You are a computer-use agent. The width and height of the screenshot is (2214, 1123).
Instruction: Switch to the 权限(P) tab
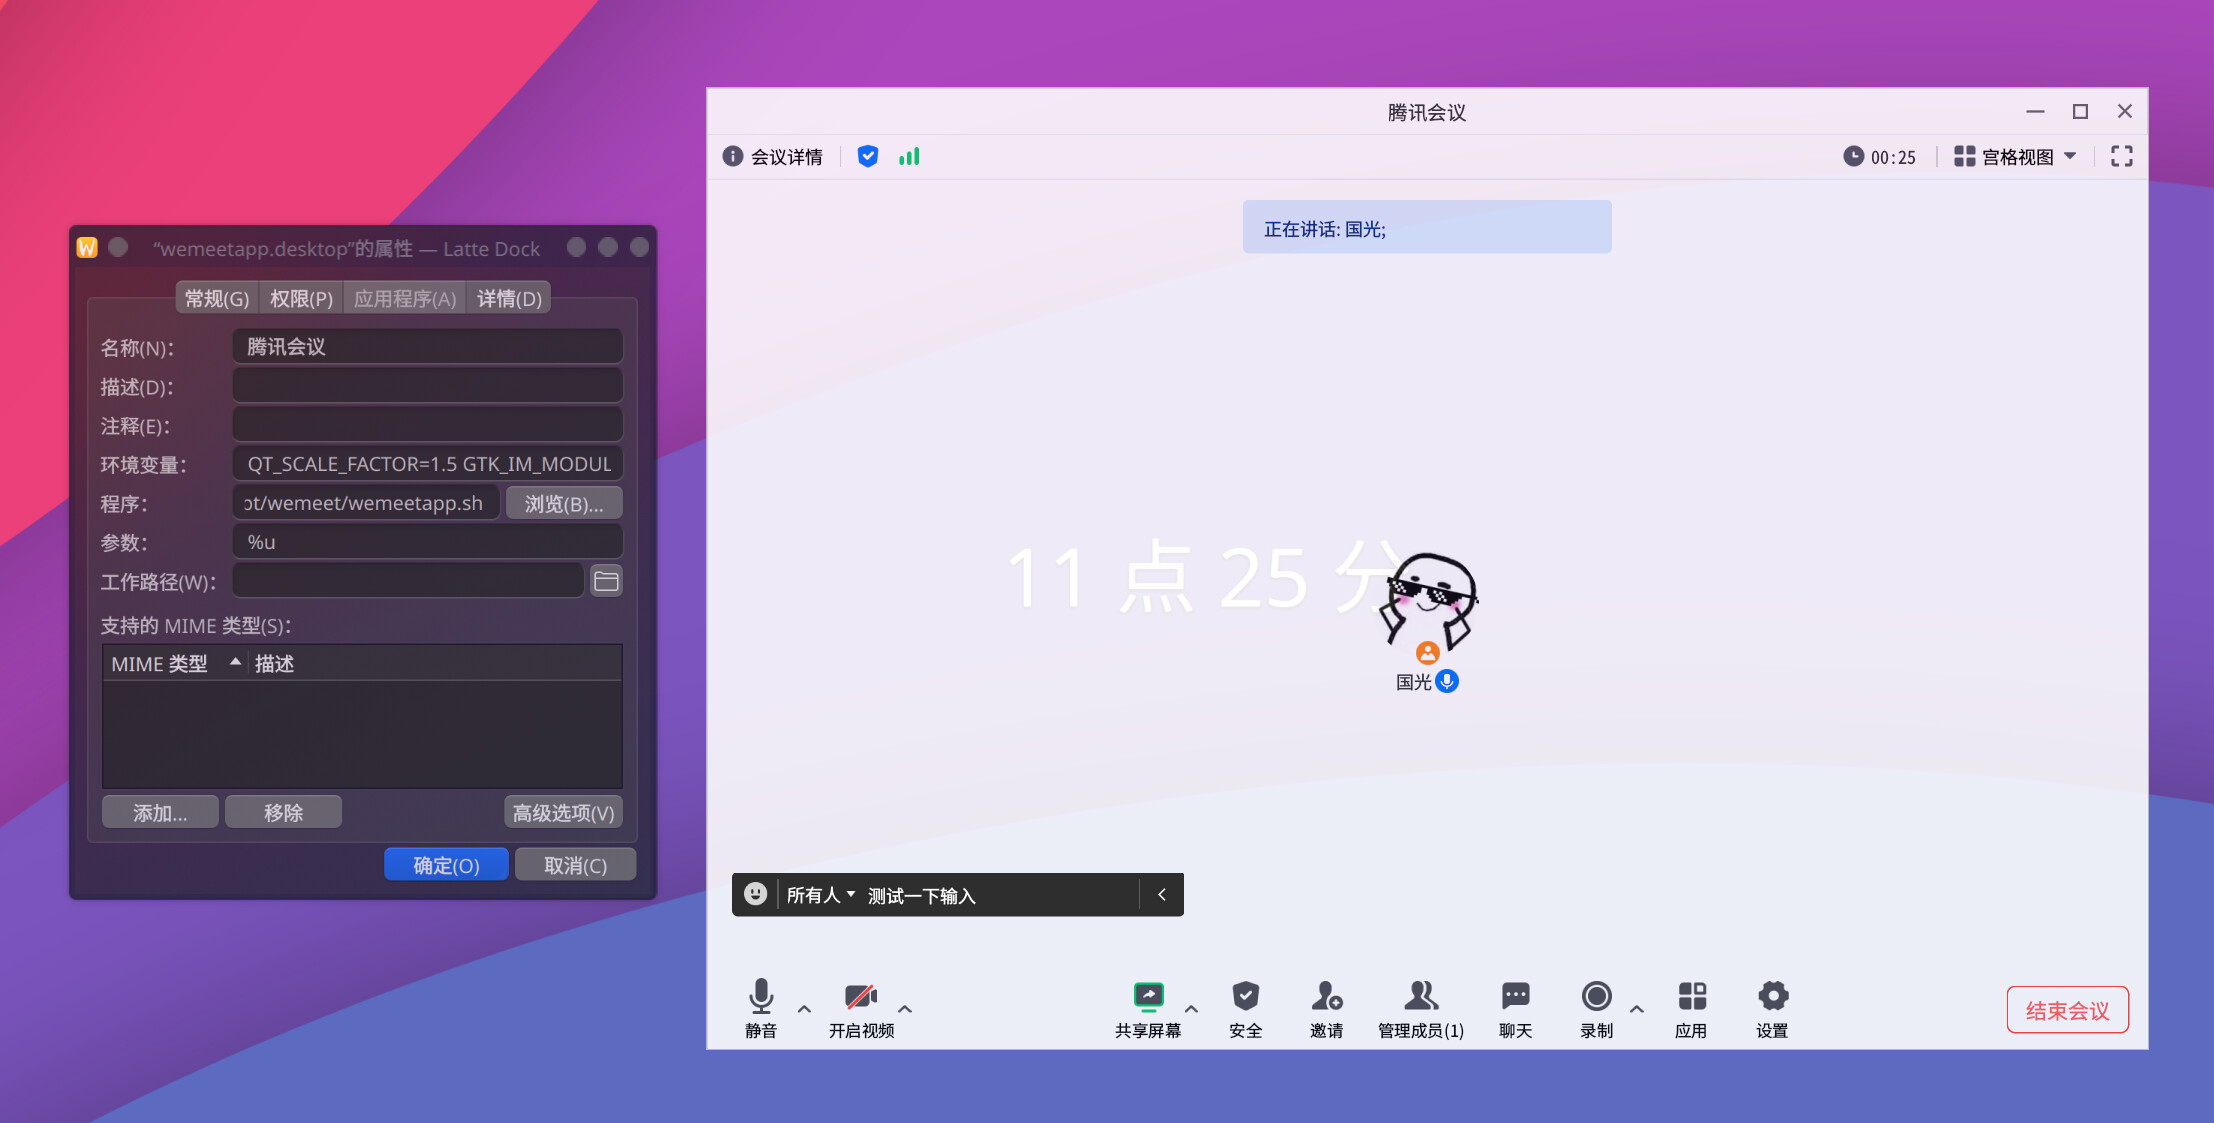pyautogui.click(x=301, y=298)
